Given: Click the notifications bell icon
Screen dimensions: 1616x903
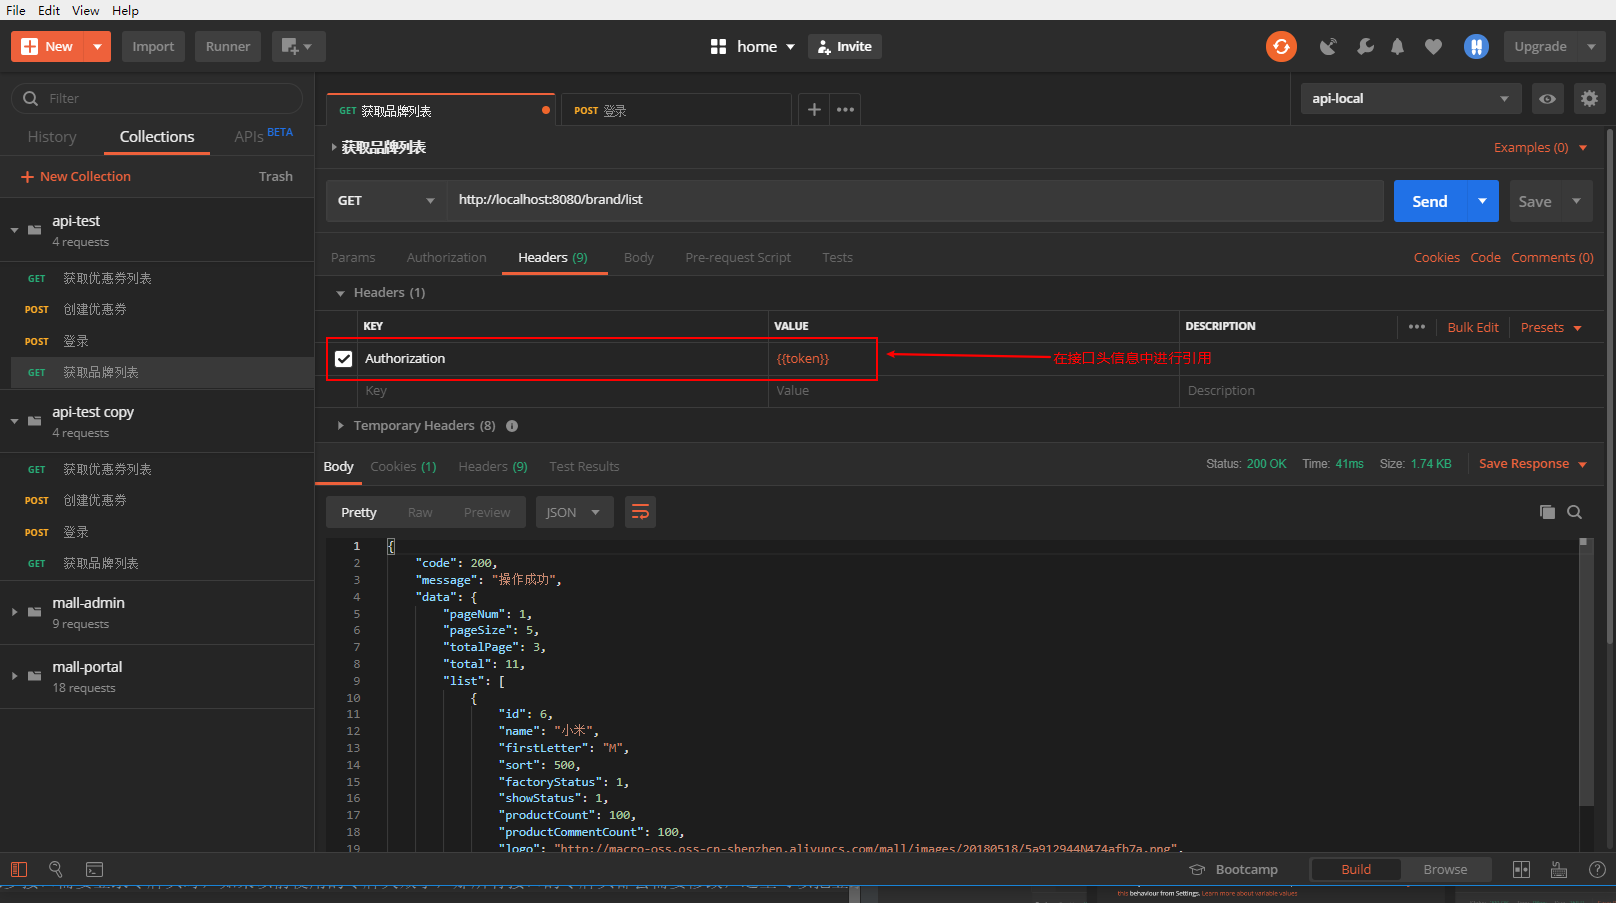Looking at the screenshot, I should pos(1397,47).
